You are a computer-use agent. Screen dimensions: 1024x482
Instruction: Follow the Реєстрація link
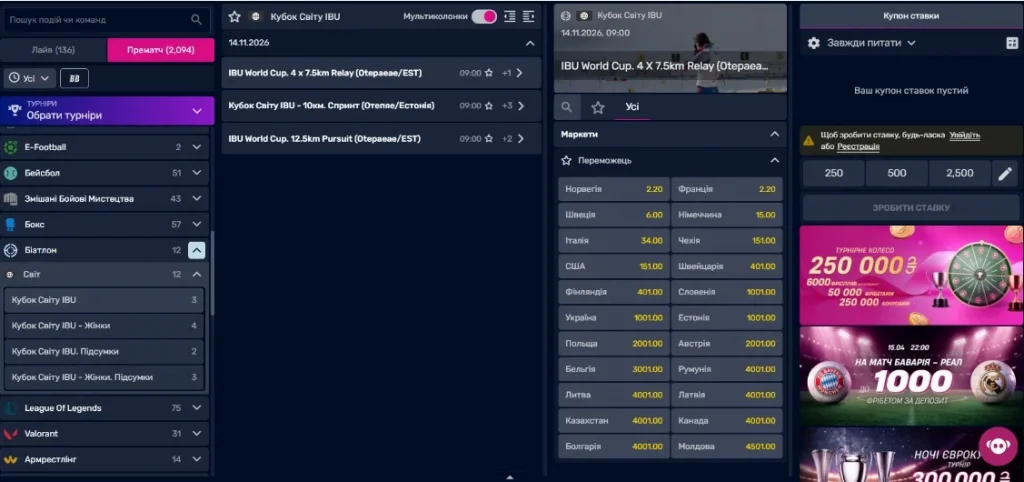(x=858, y=147)
